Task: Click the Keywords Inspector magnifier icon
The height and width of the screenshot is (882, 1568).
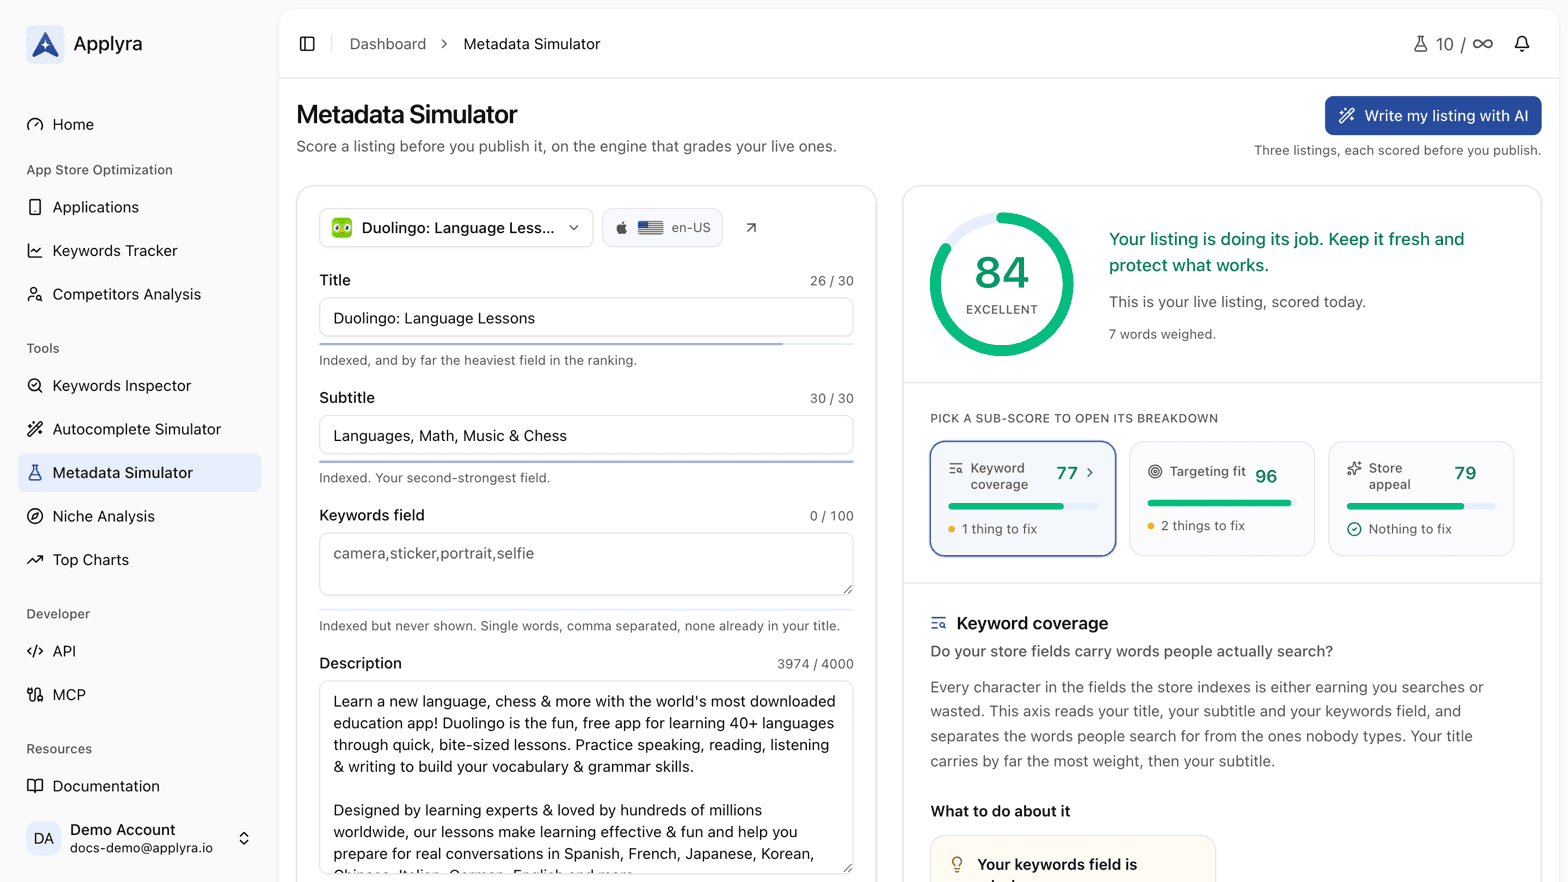Action: point(35,386)
